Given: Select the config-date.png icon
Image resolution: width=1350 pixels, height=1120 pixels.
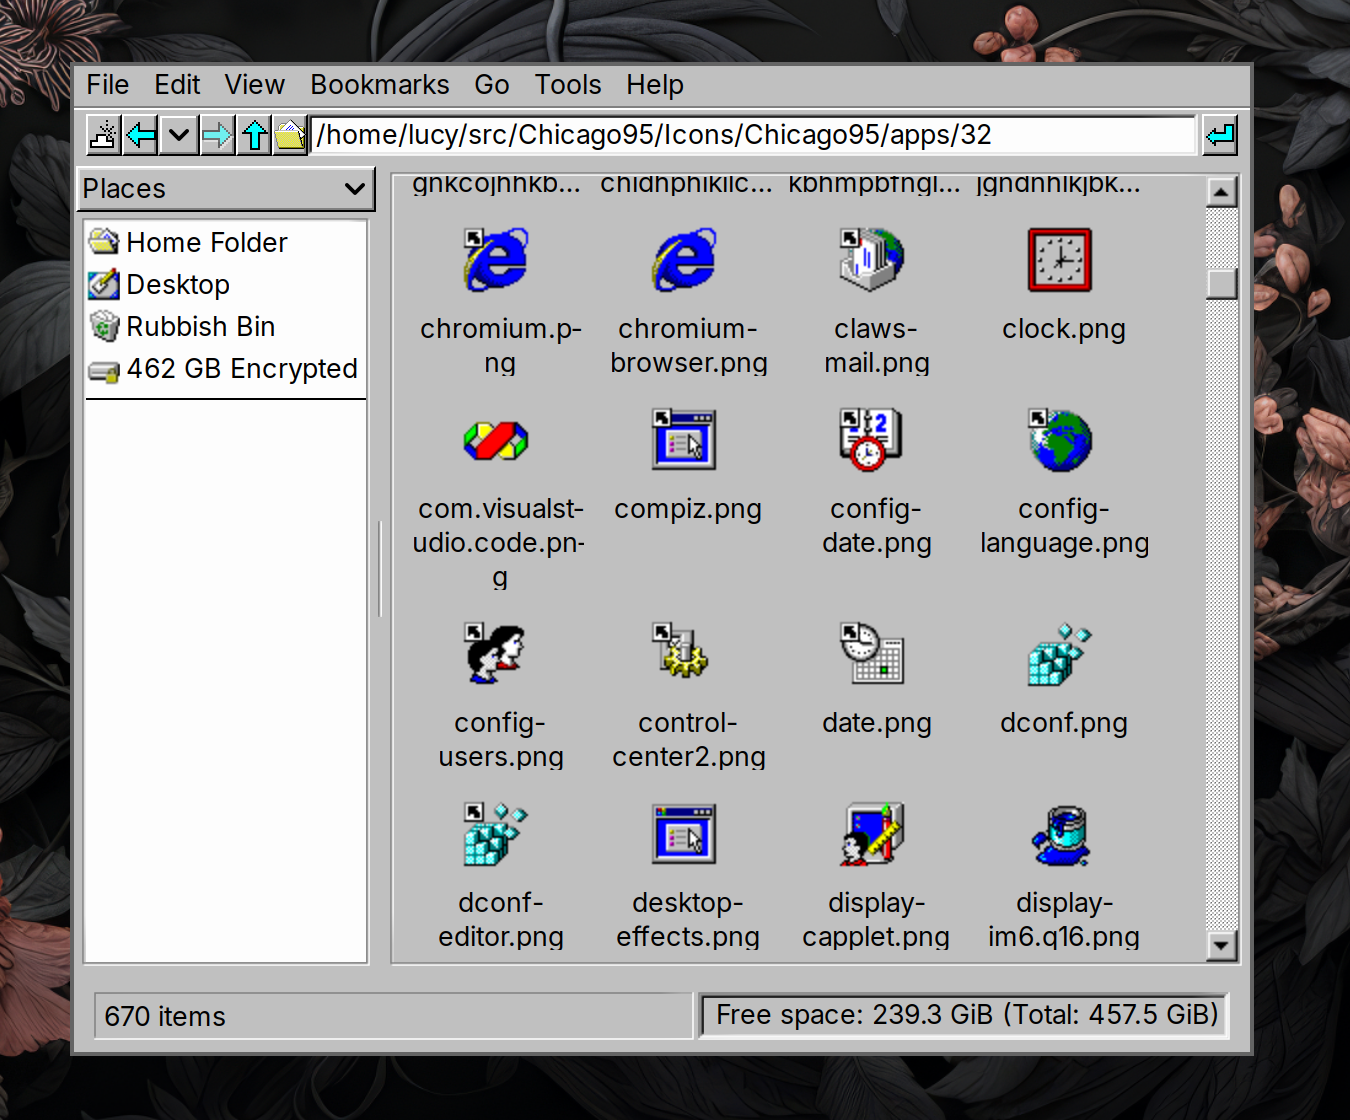Looking at the screenshot, I should pyautogui.click(x=872, y=440).
